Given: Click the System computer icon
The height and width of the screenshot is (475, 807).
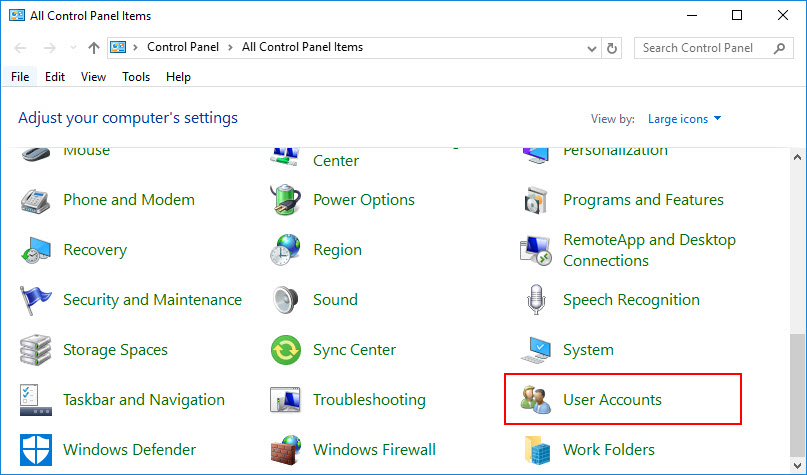Looking at the screenshot, I should coord(536,350).
